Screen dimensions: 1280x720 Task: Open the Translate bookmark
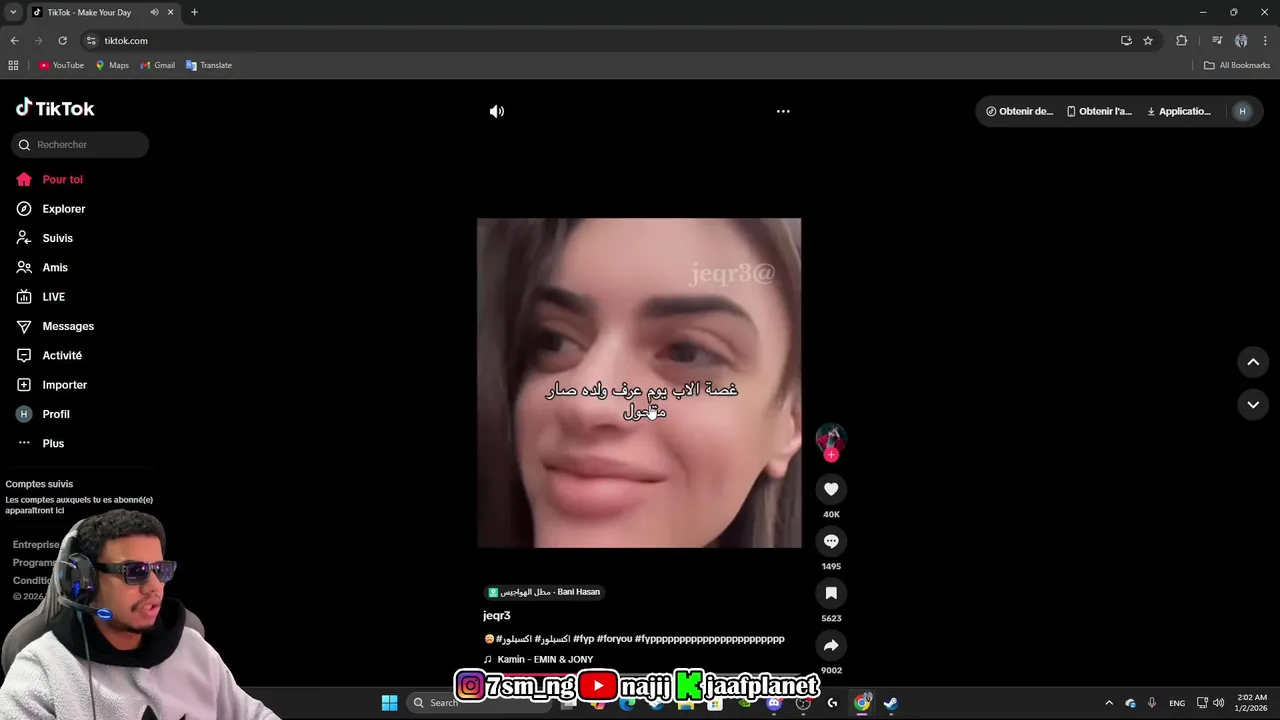(x=209, y=65)
